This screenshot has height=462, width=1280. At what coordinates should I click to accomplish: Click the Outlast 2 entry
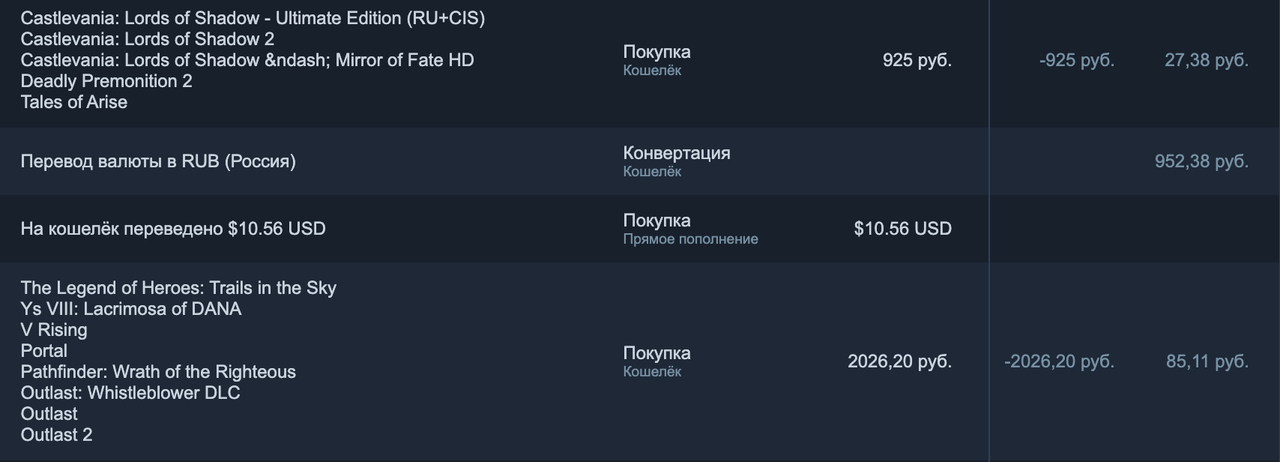coord(56,435)
